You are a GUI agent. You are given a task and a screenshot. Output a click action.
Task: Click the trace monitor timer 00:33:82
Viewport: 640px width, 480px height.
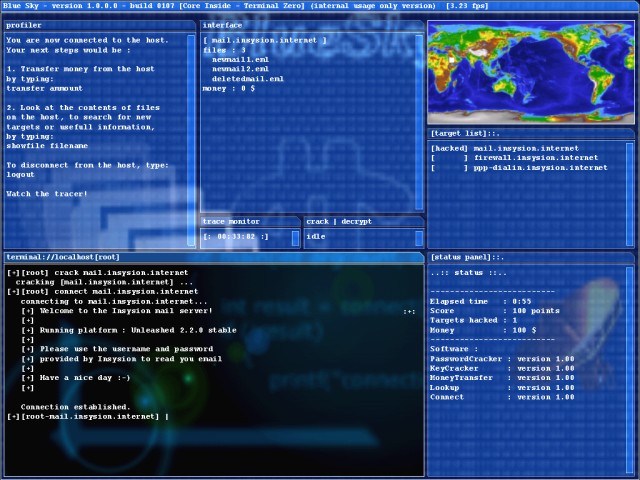tap(236, 237)
